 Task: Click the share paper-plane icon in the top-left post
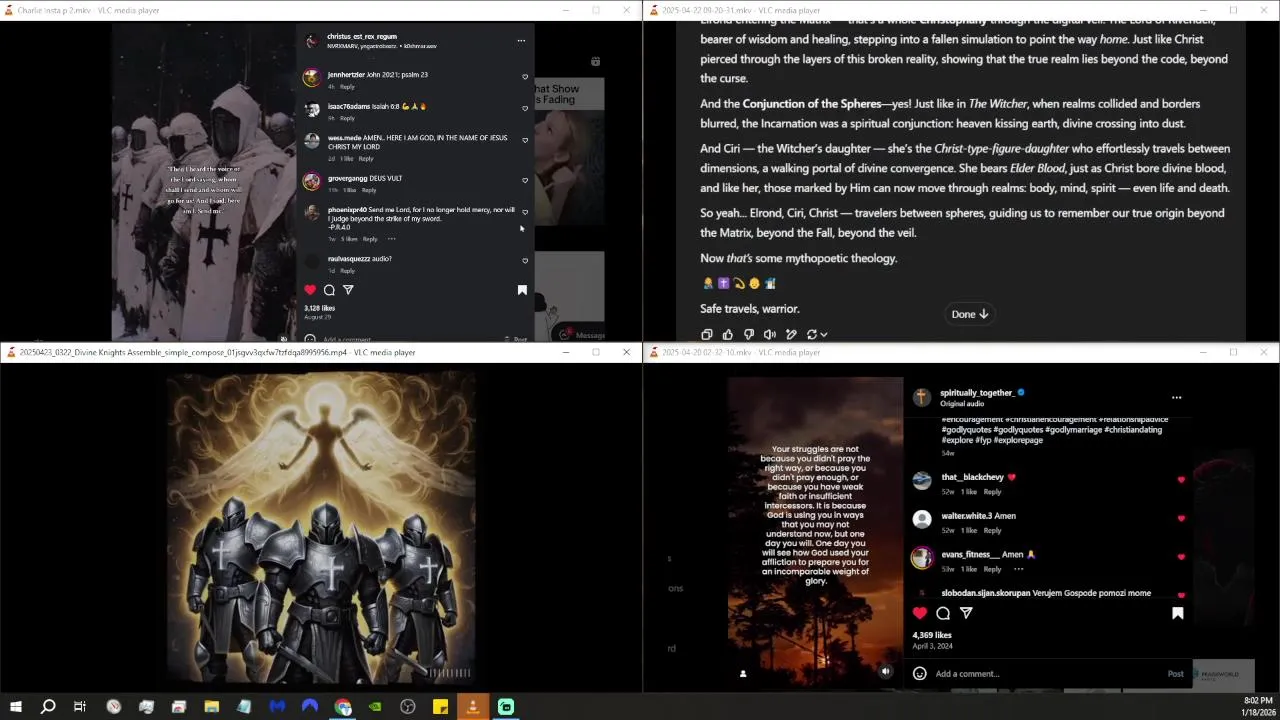pyautogui.click(x=348, y=290)
